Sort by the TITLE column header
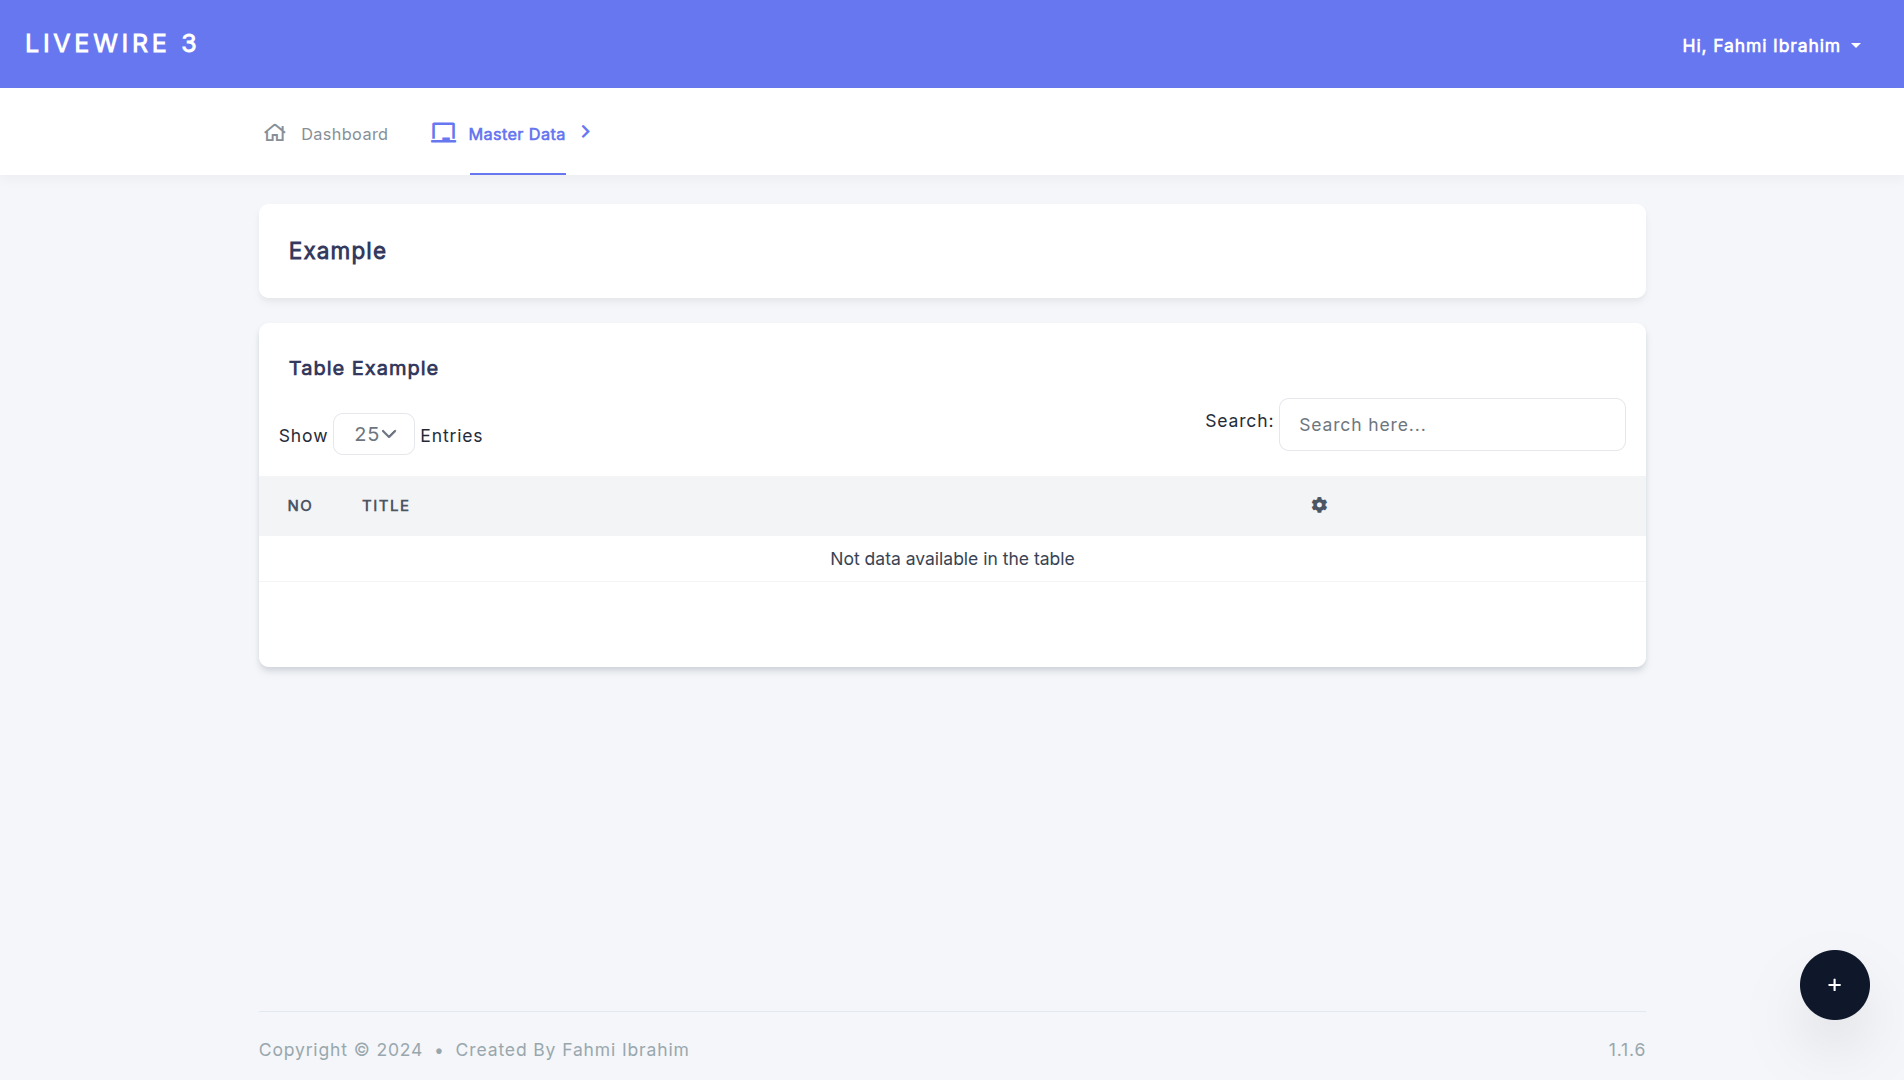1904x1080 pixels. [386, 506]
